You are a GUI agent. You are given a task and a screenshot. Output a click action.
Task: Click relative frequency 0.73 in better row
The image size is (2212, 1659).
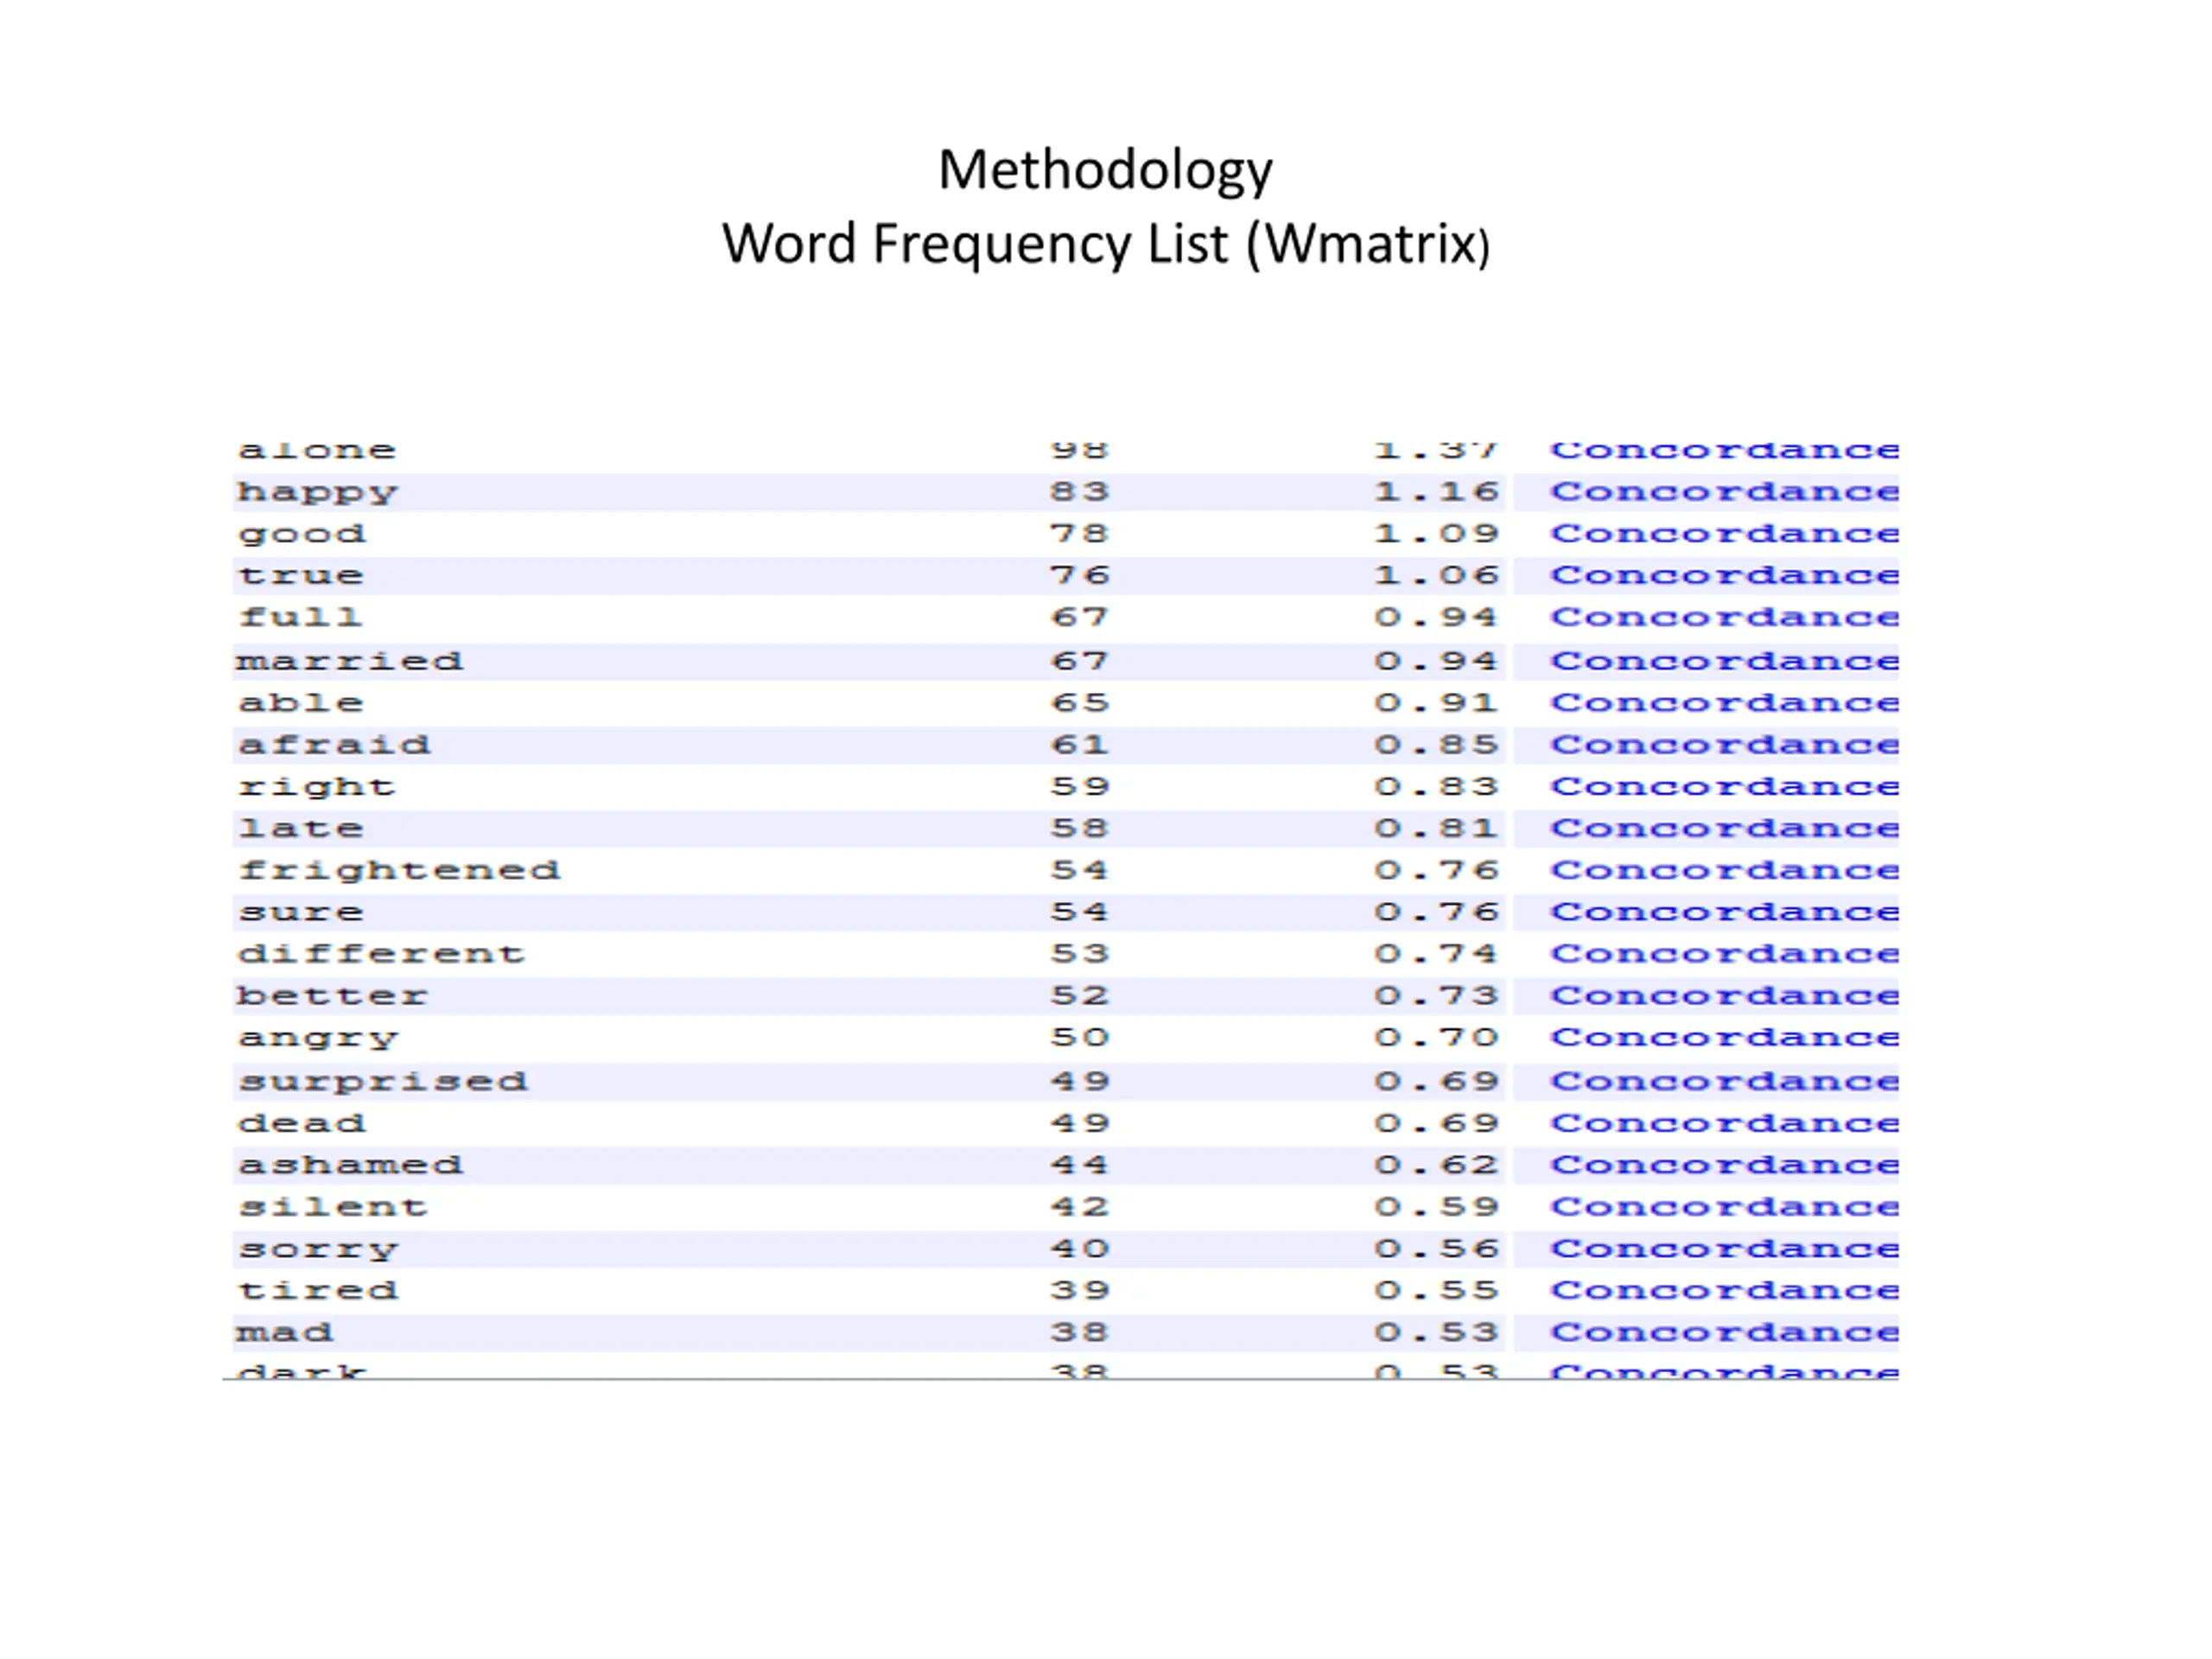point(1437,997)
